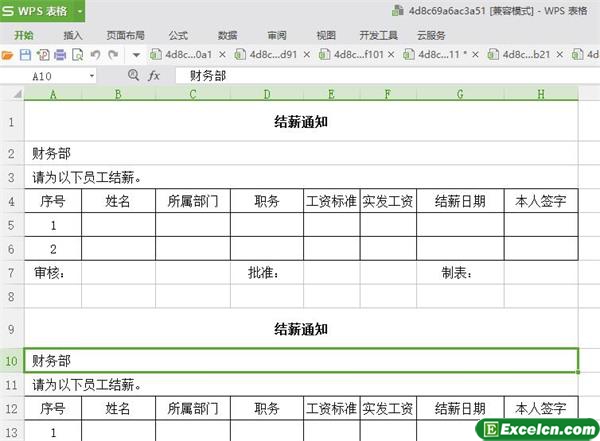Click the redo arrow icon
This screenshot has height=441, width=600.
click(x=113, y=55)
